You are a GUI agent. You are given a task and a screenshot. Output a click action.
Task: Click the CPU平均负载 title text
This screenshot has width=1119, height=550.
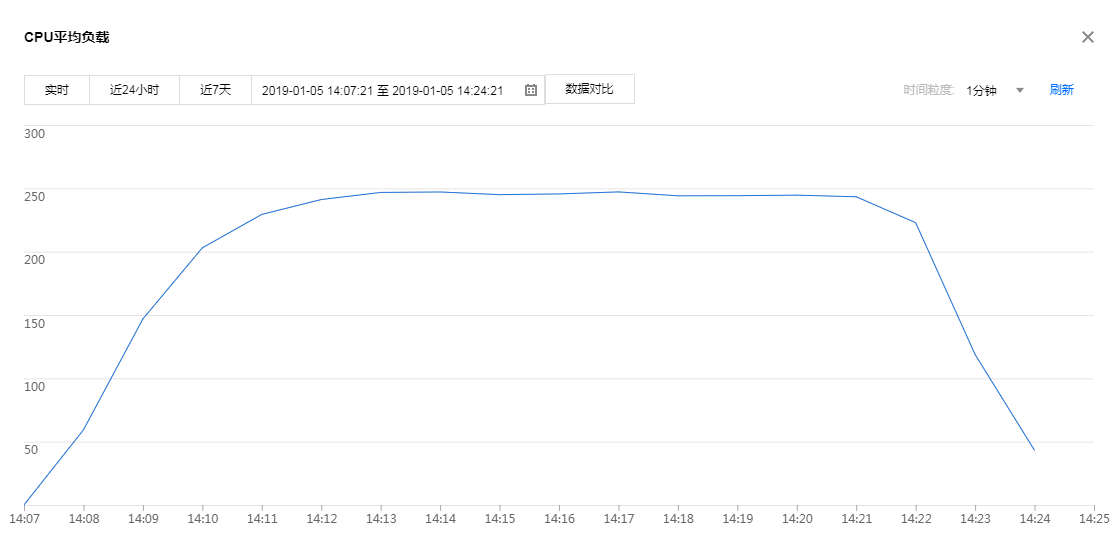(x=67, y=37)
